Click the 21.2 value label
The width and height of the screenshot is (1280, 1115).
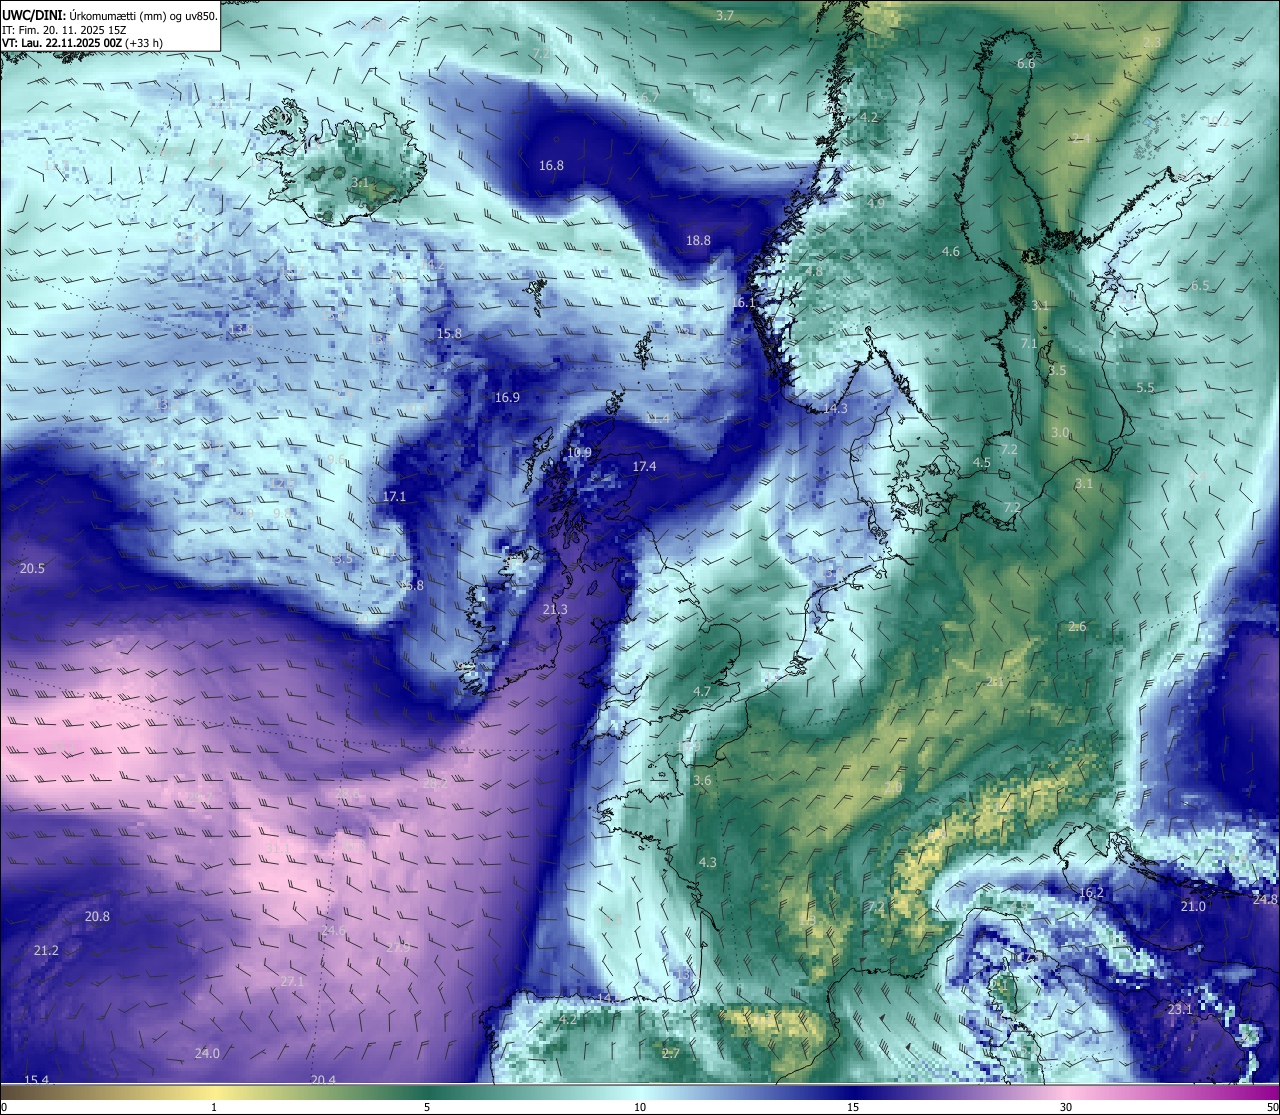pos(46,950)
